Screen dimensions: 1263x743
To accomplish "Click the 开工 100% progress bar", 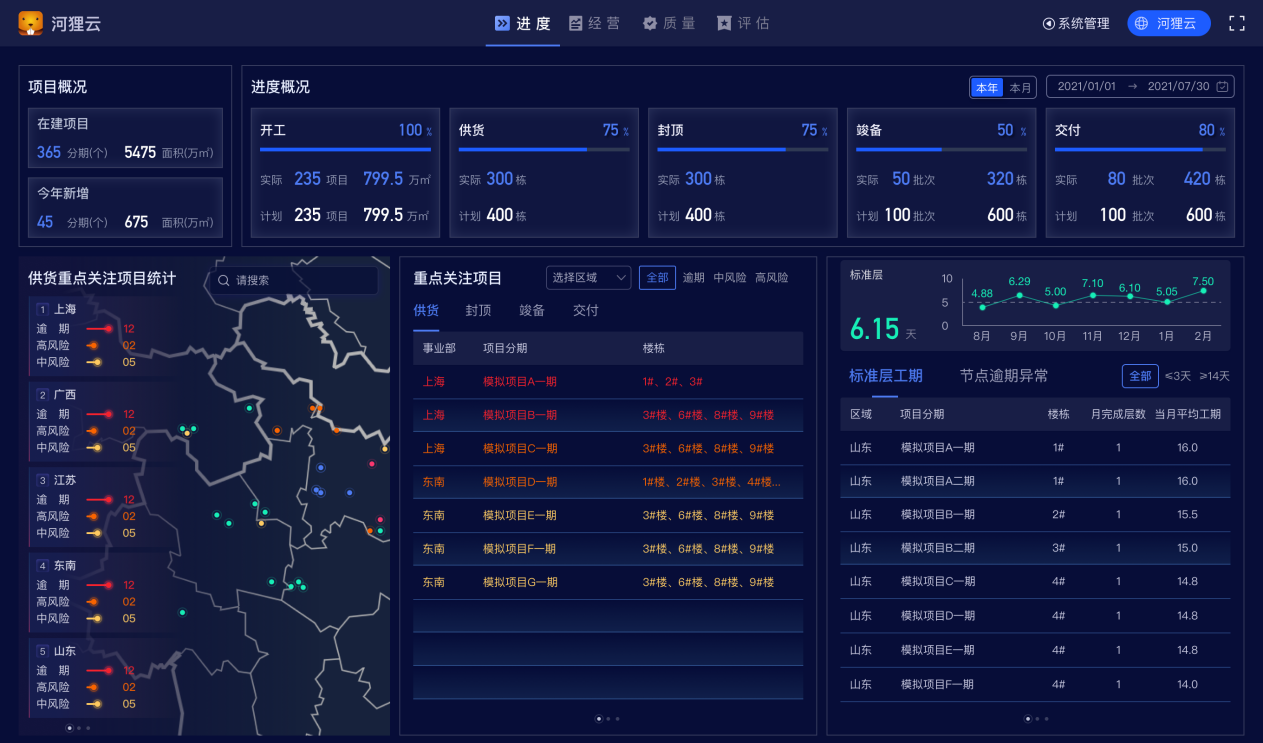I will 345,150.
